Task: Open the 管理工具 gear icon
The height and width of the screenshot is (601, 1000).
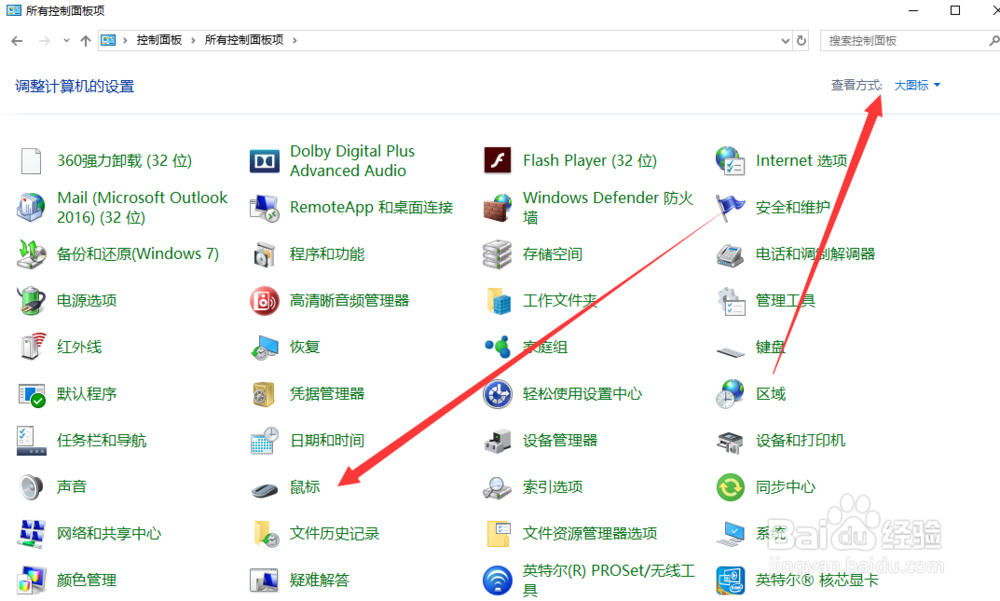Action: (x=731, y=301)
